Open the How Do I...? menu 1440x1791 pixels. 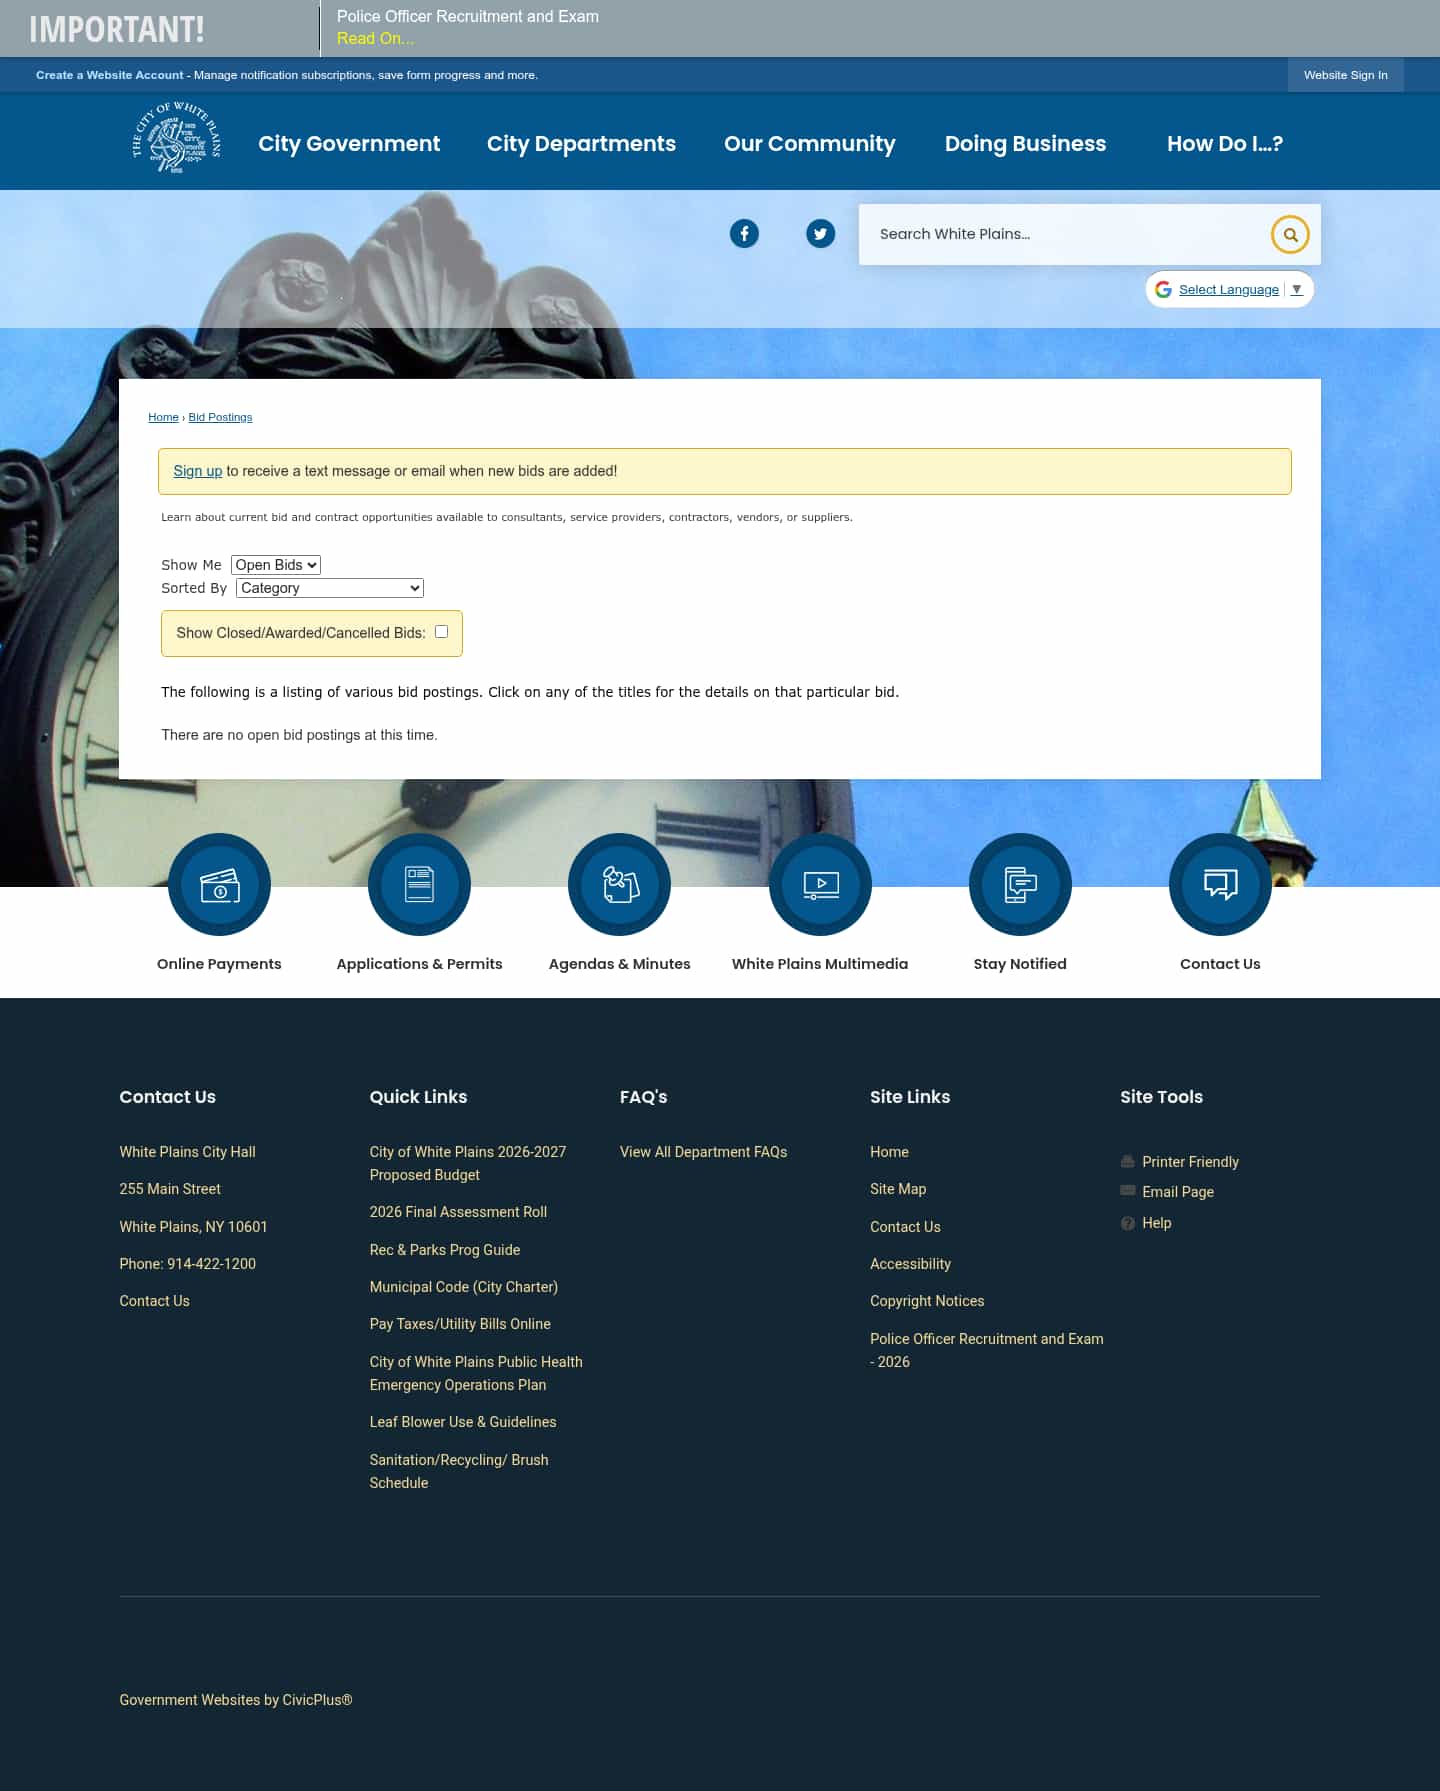(1224, 143)
